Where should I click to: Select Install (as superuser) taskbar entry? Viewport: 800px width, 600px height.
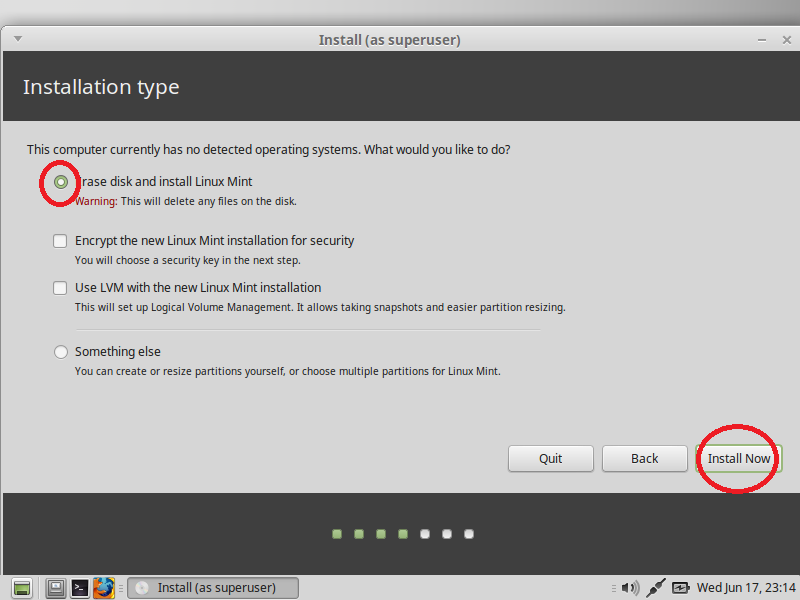(x=213, y=588)
